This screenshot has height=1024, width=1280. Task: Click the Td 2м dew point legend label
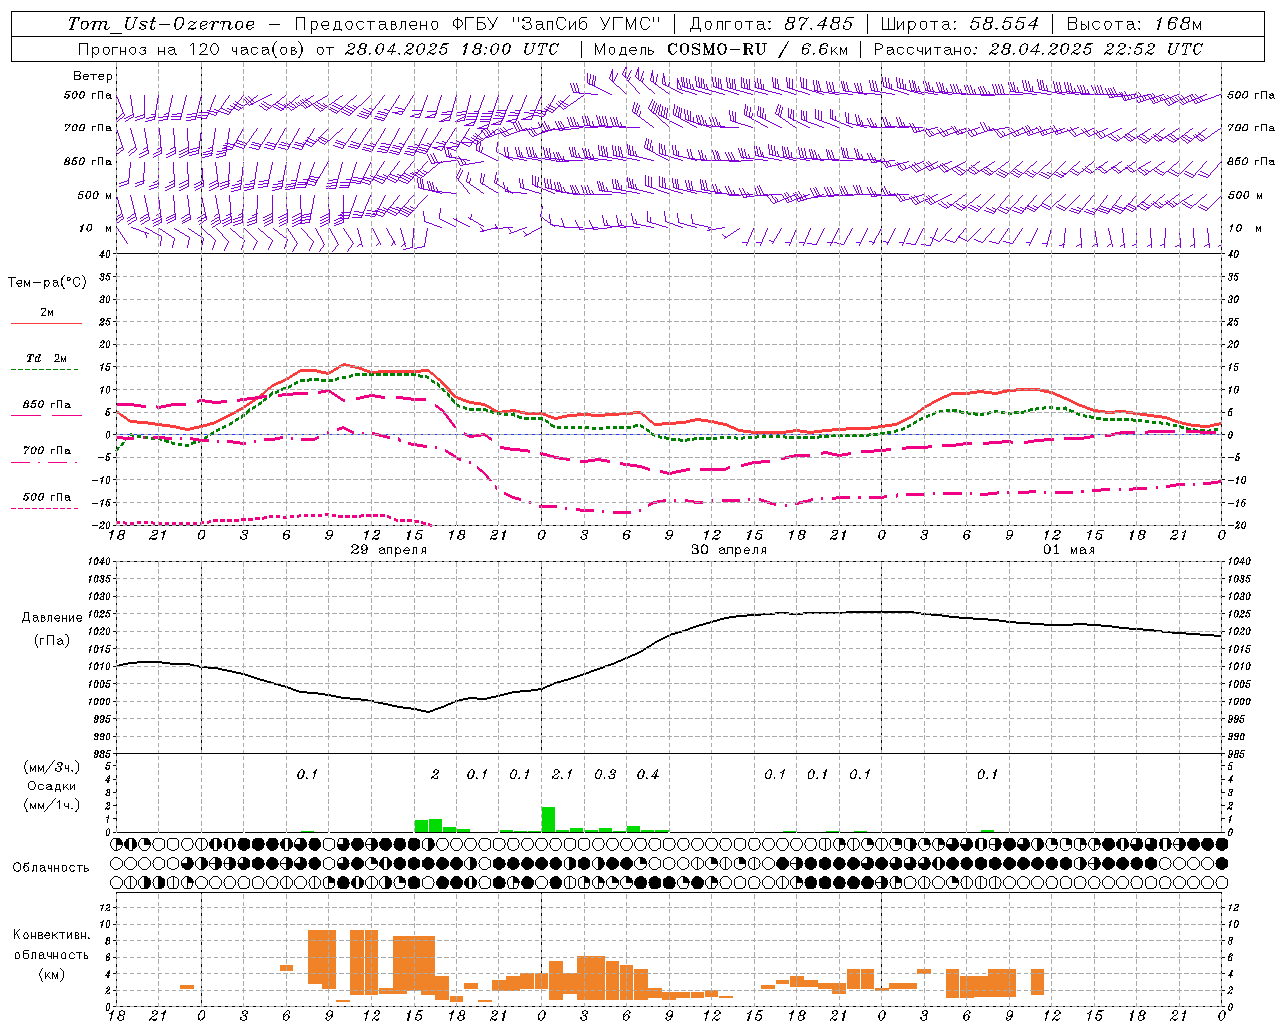click(x=47, y=358)
